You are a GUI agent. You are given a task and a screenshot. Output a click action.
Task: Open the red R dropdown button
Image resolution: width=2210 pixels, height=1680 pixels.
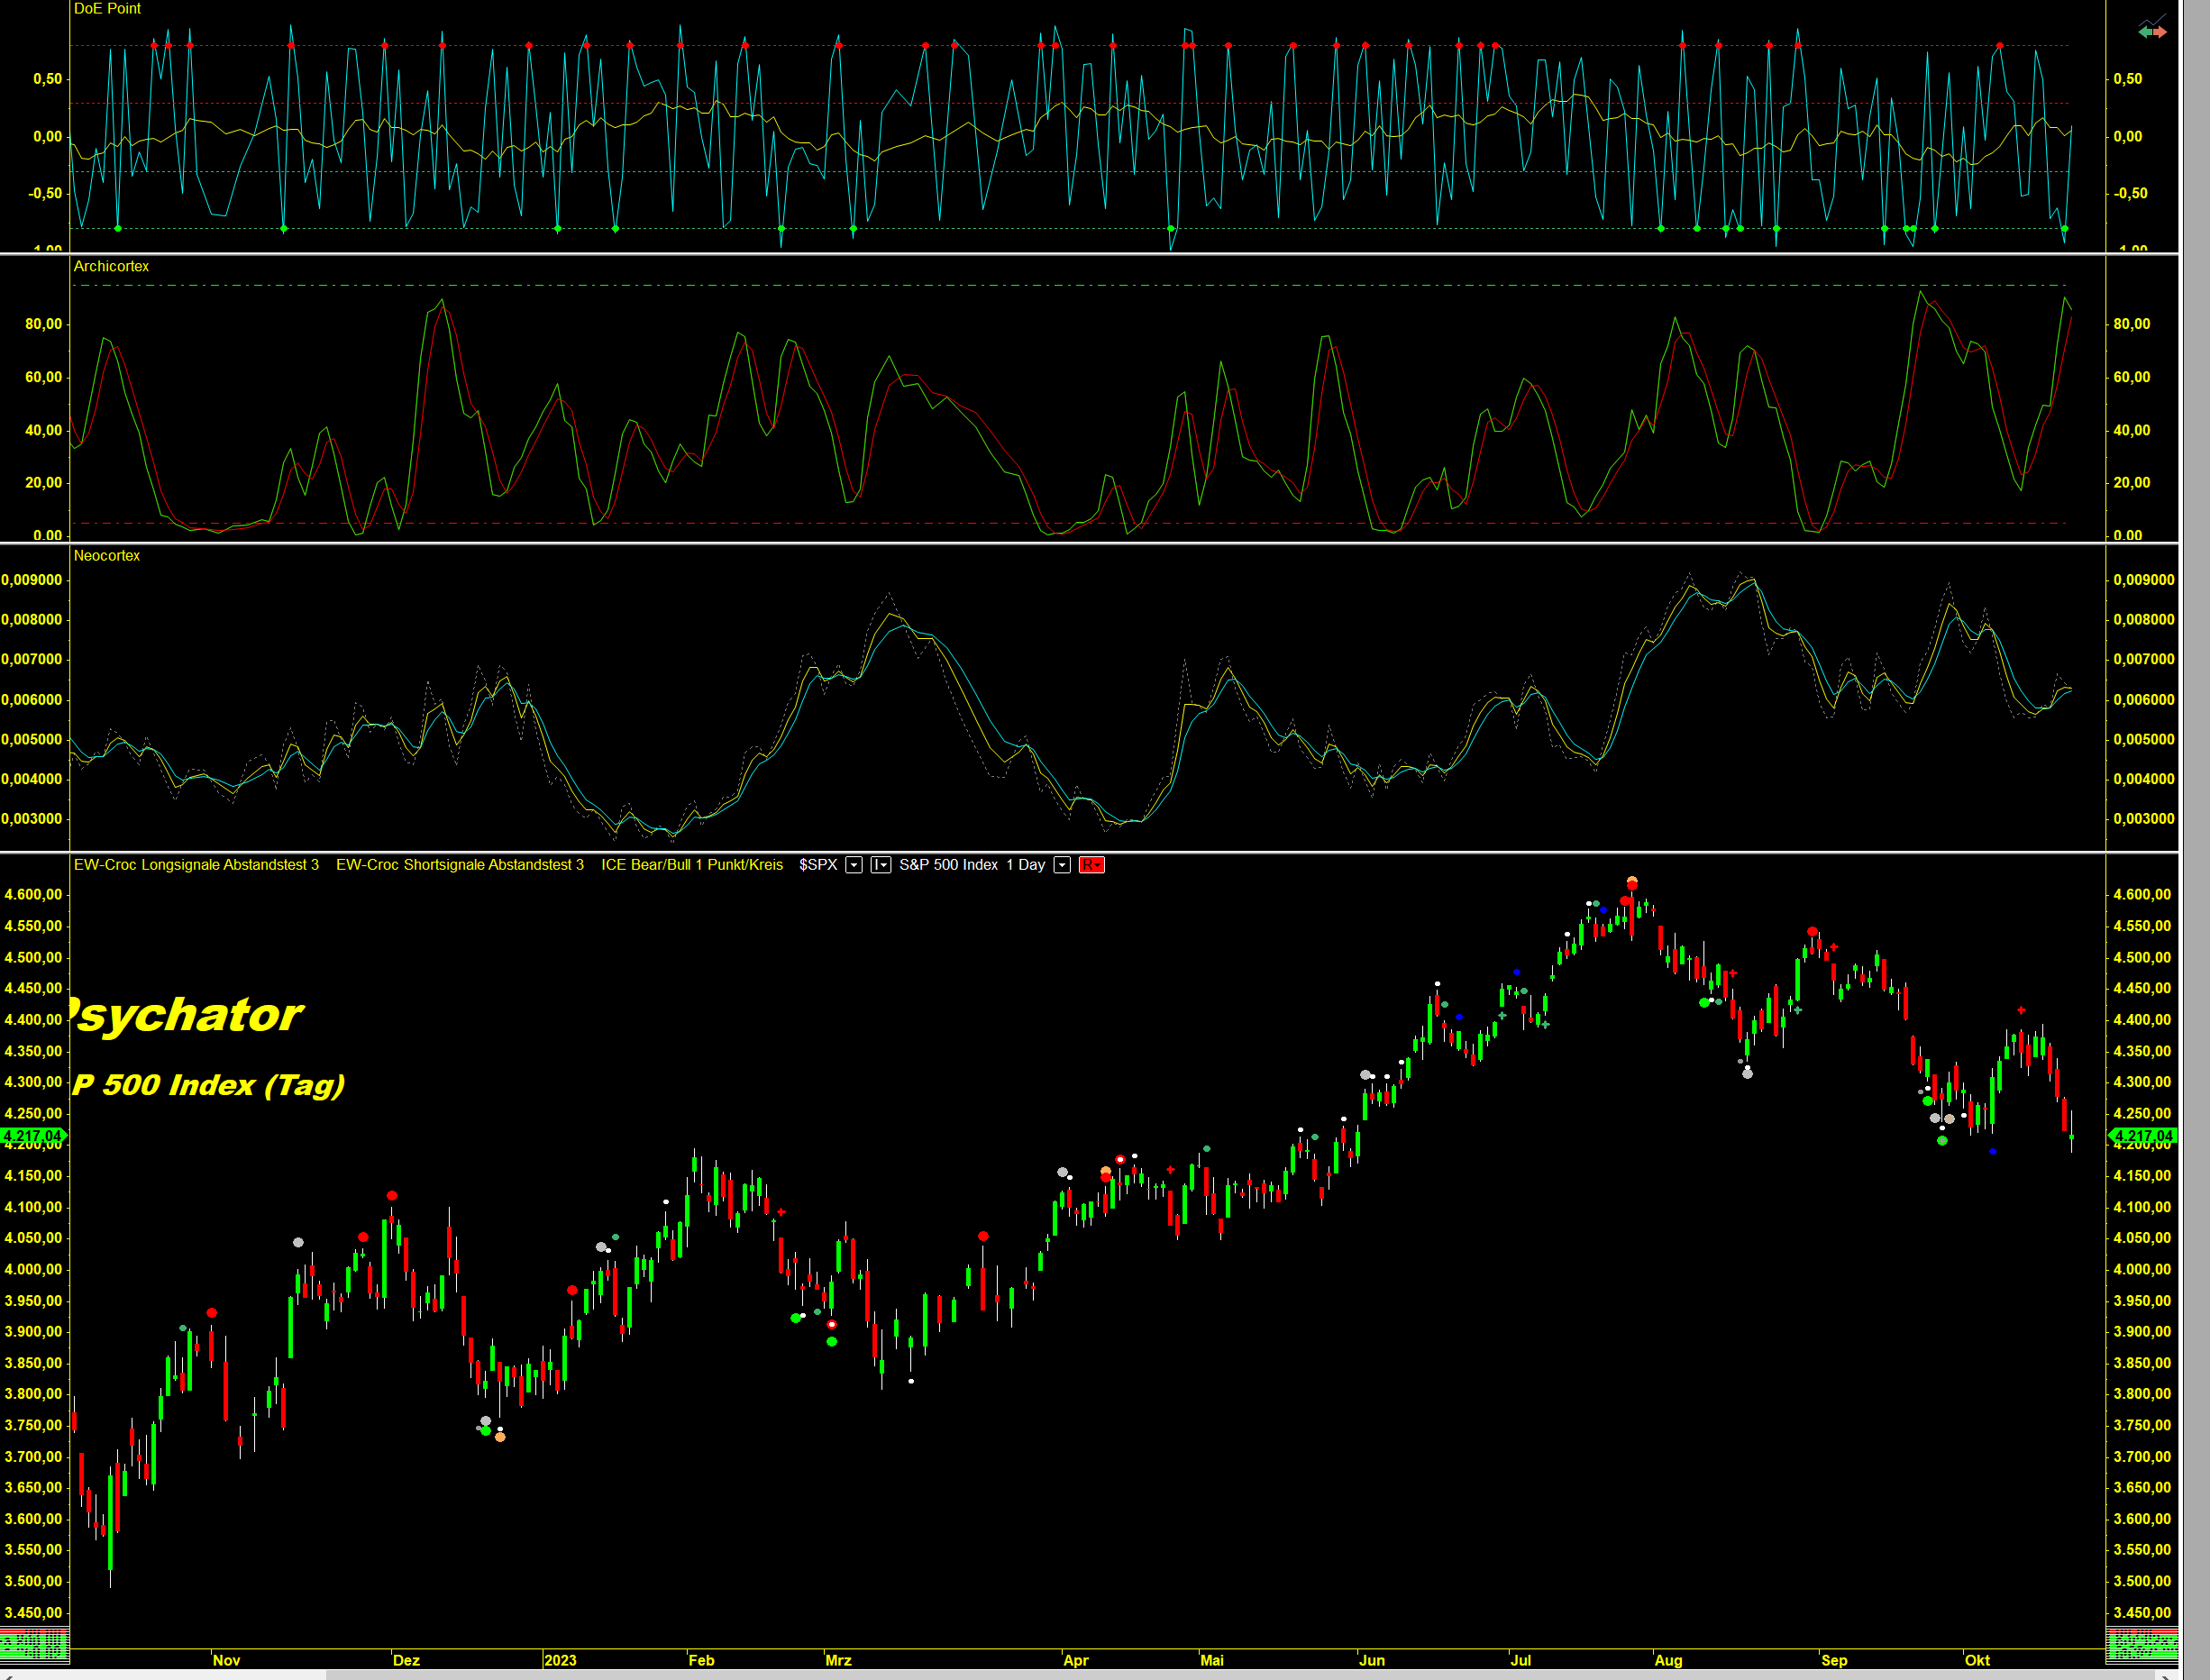click(x=1091, y=865)
